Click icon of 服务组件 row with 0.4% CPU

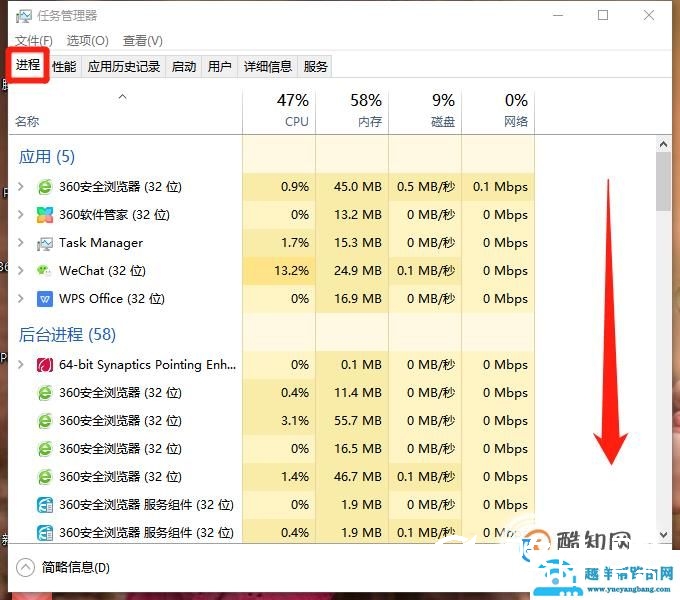coord(45,533)
